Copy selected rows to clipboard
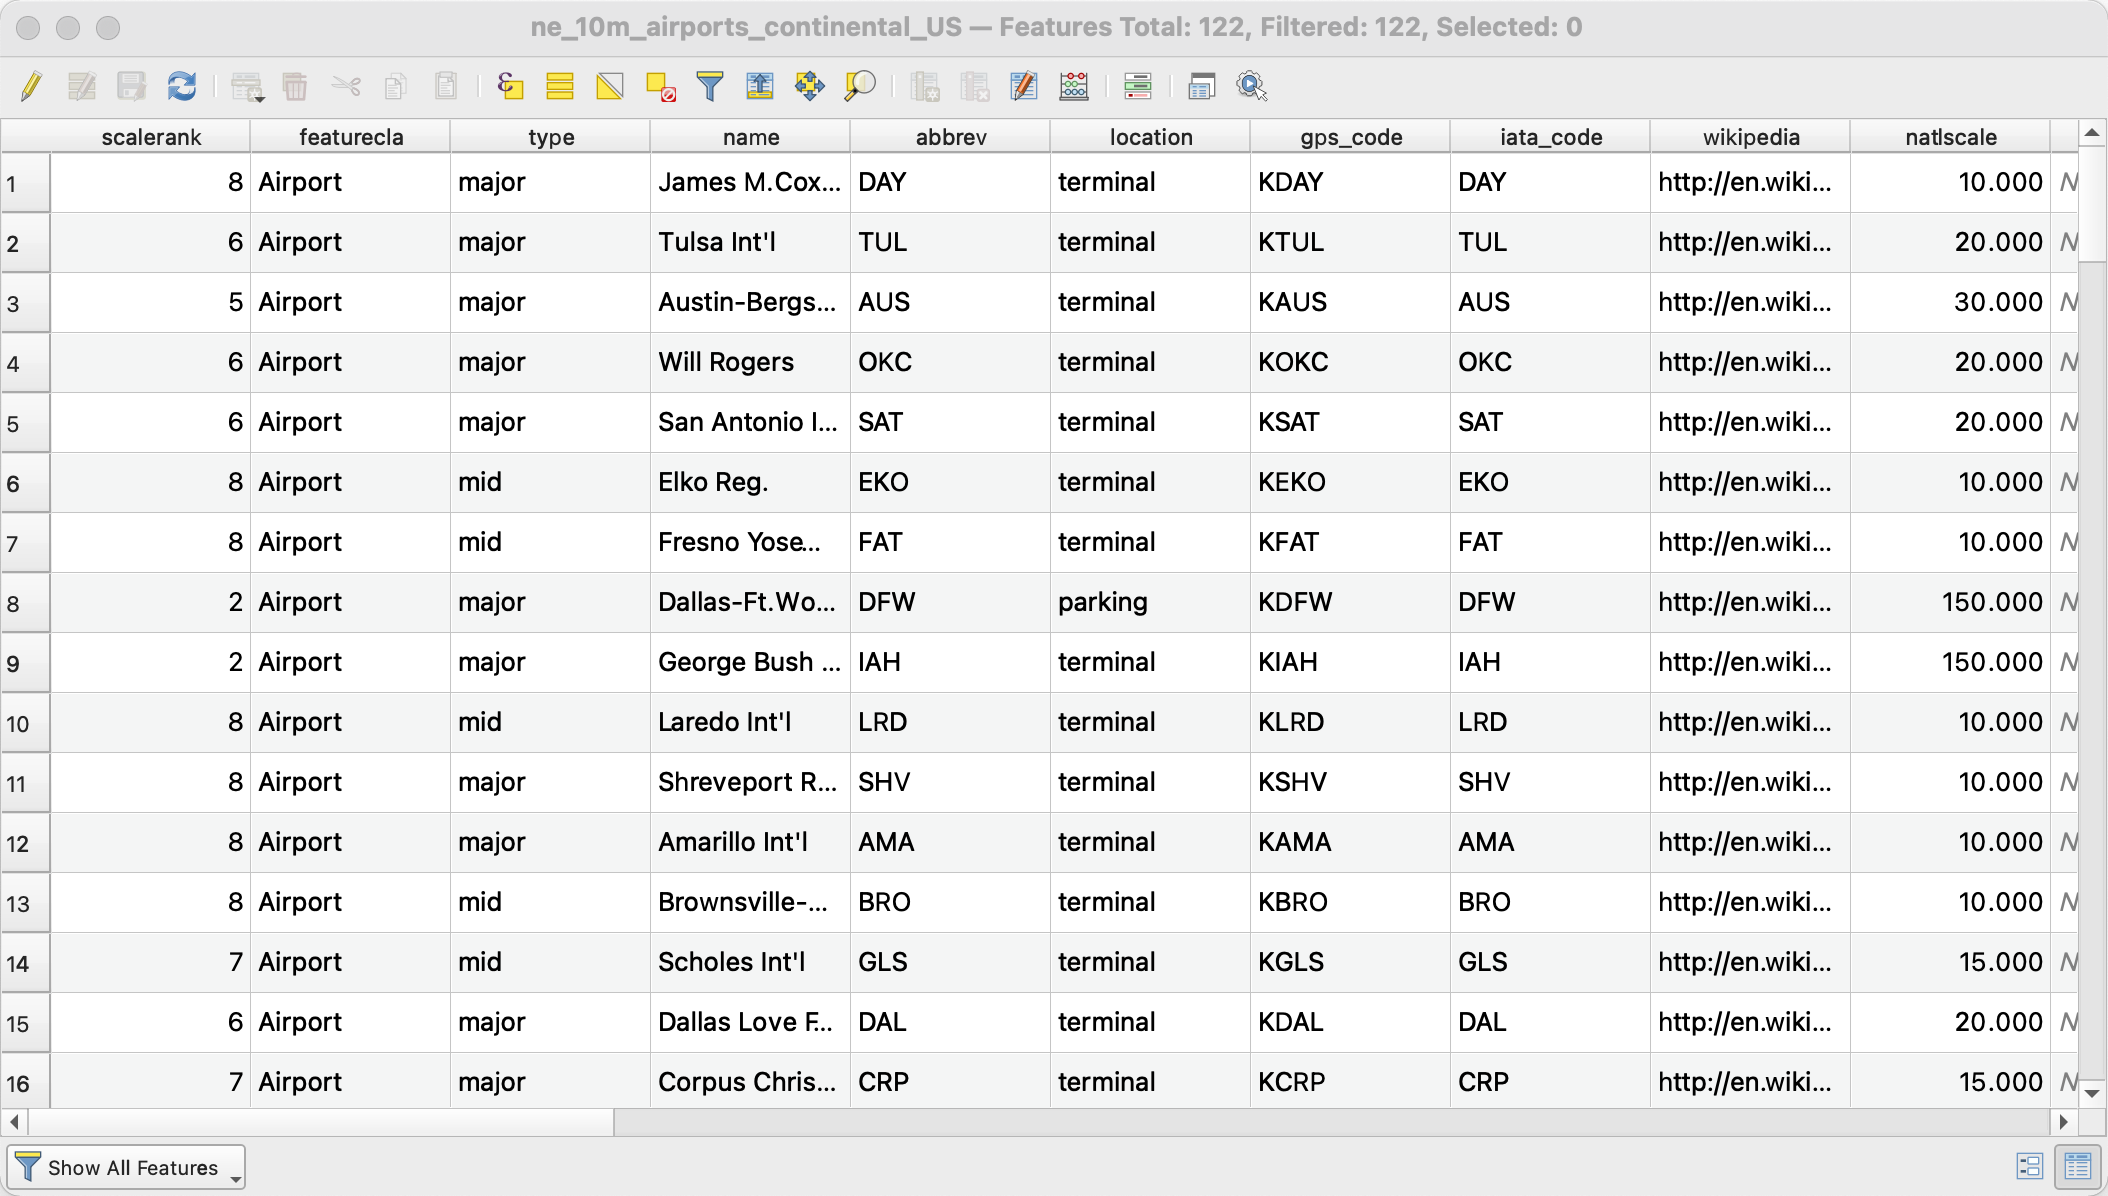The width and height of the screenshot is (2108, 1196). coord(396,87)
